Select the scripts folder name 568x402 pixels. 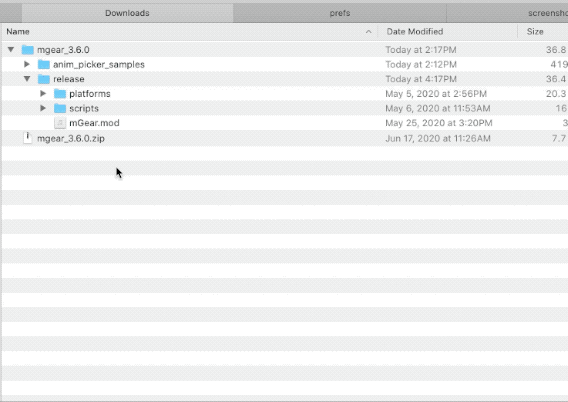pyautogui.click(x=84, y=108)
